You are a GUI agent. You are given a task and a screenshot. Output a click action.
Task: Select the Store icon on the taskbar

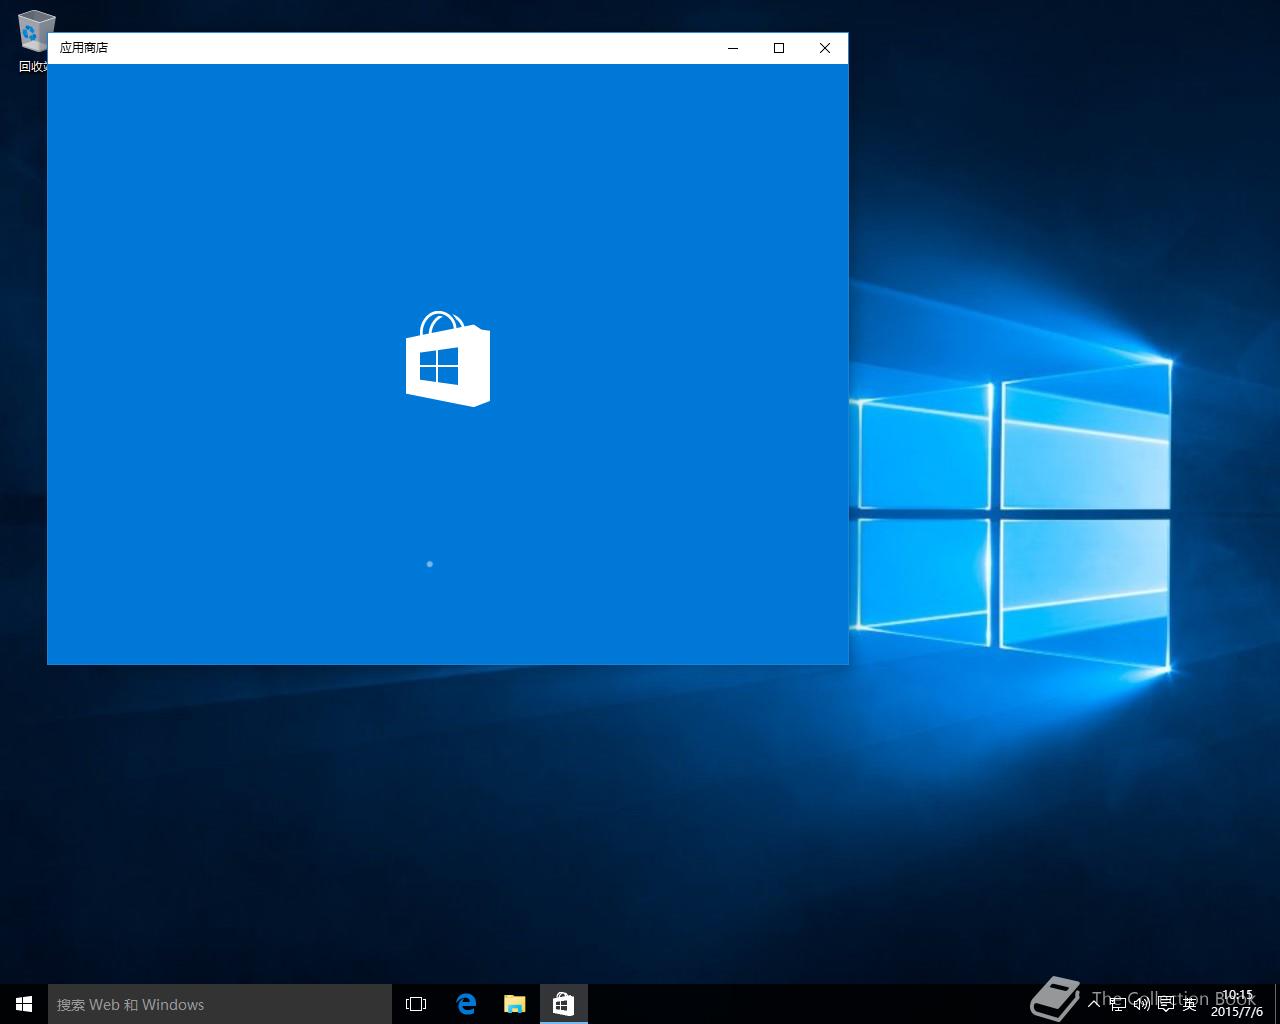point(563,1004)
